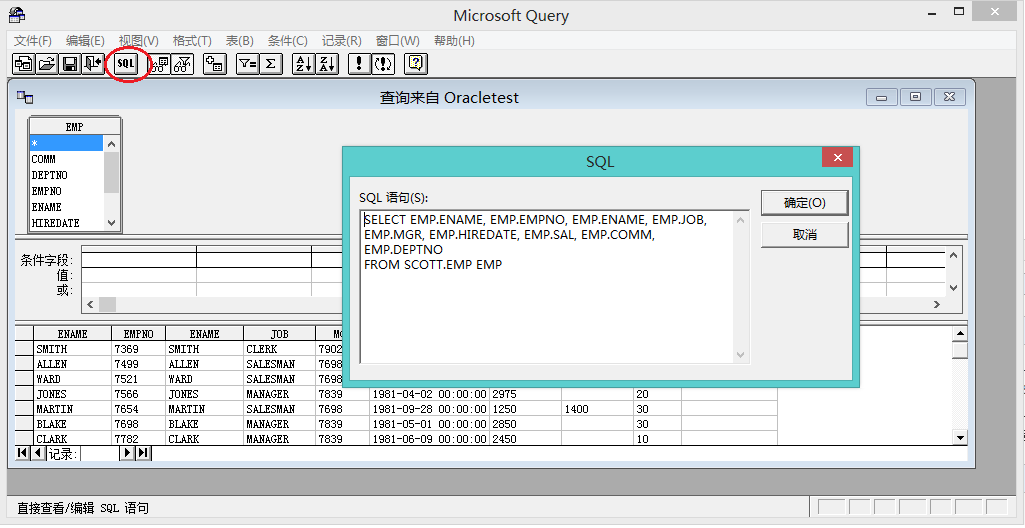Toggle the Auto Query icon

[382, 64]
